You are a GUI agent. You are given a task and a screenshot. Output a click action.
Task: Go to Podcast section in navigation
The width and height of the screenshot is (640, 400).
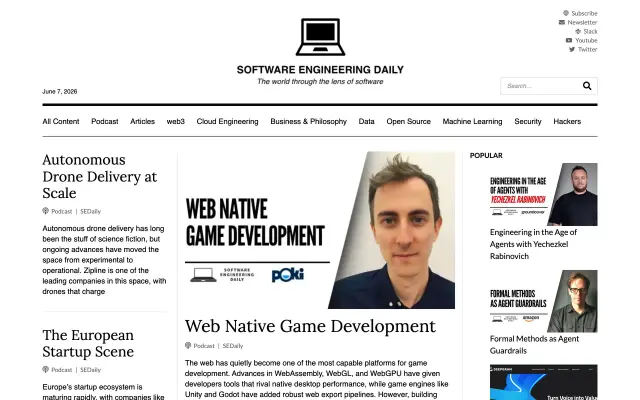coord(104,121)
